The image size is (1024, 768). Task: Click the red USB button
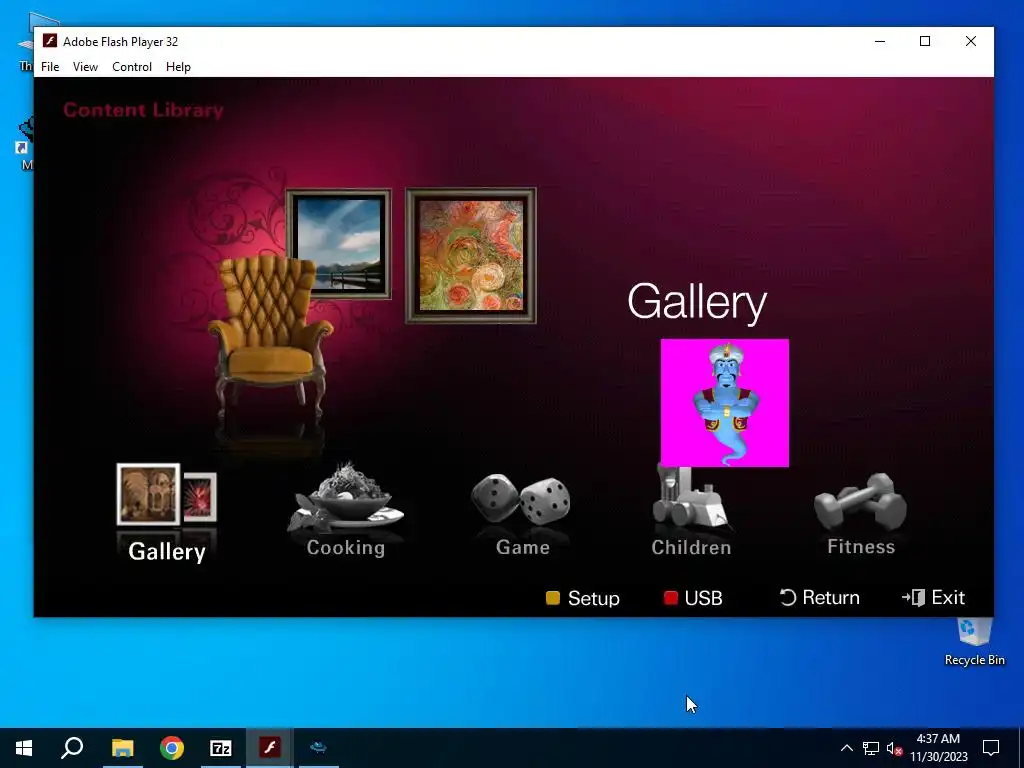[x=693, y=598]
